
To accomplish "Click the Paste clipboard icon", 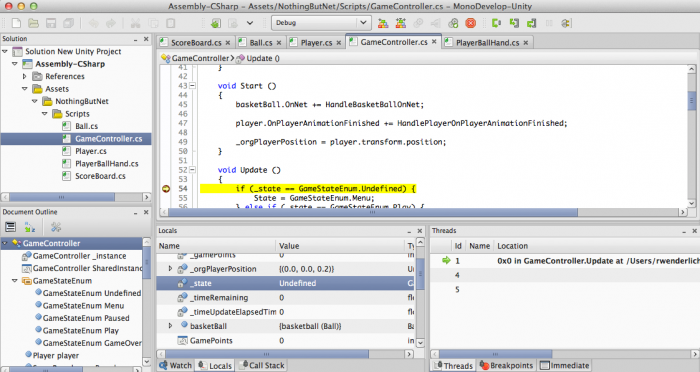I will tap(171, 23).
